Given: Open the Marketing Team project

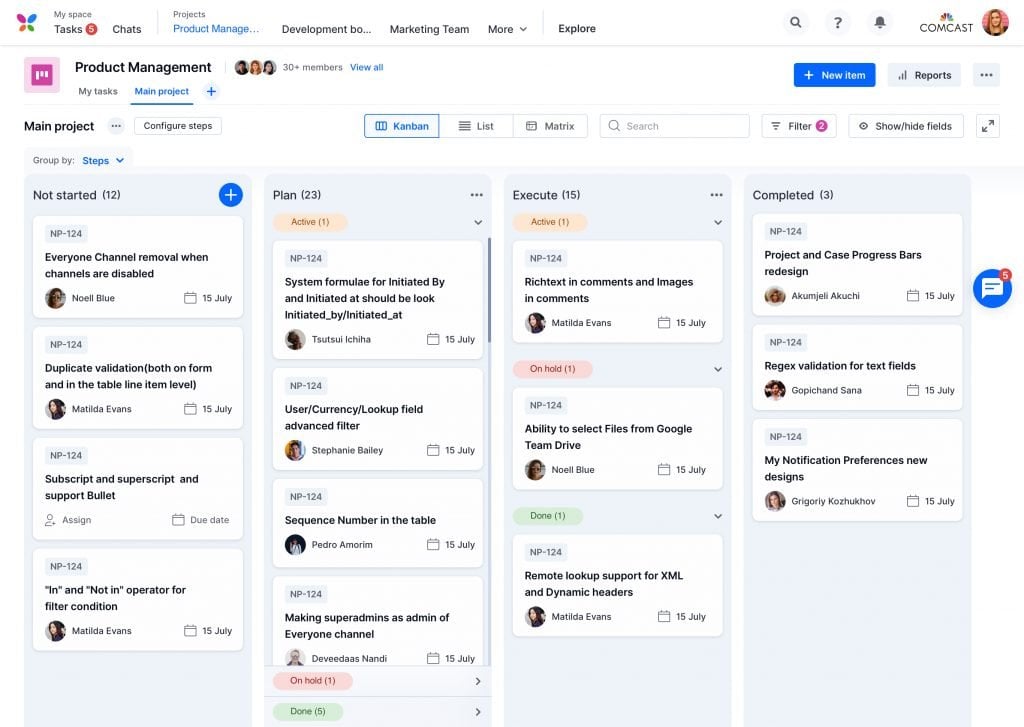Looking at the screenshot, I should 429,29.
